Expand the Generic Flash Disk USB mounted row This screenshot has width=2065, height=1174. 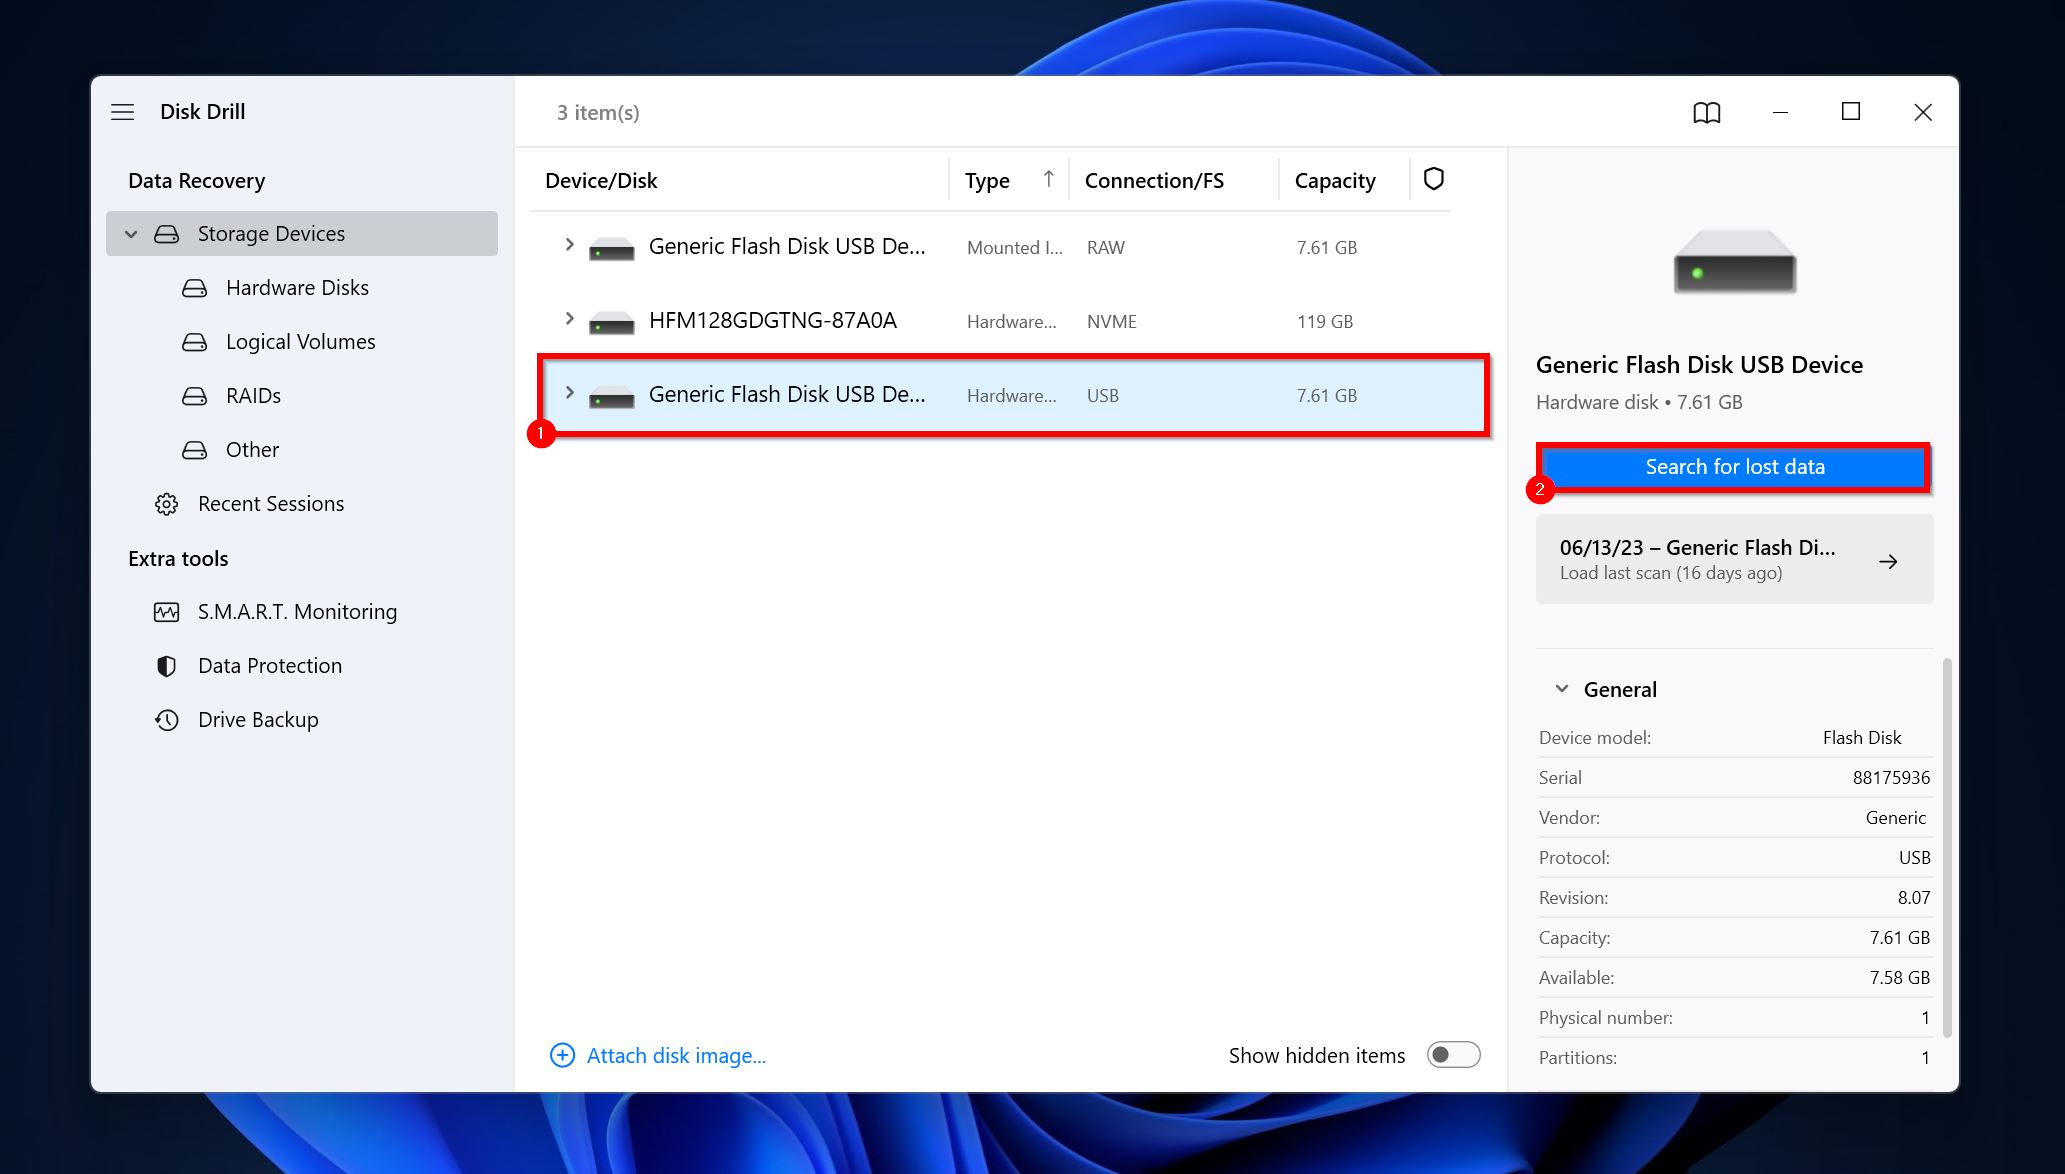[x=570, y=247]
